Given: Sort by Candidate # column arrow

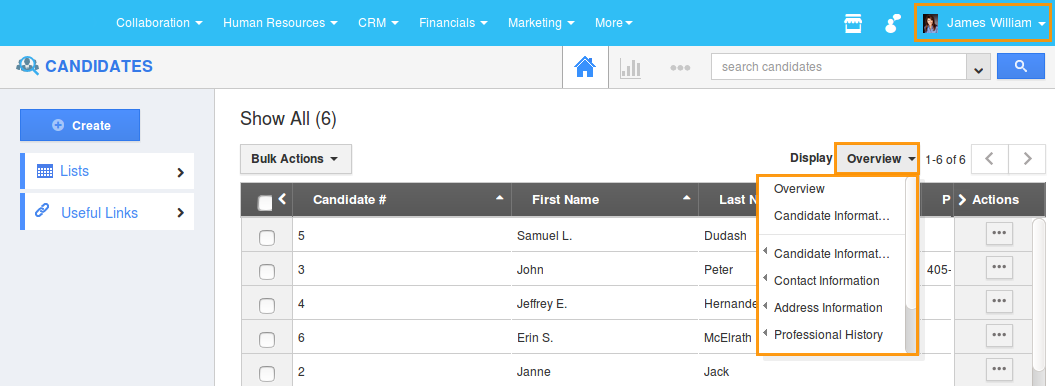Looking at the screenshot, I should pyautogui.click(x=499, y=198).
